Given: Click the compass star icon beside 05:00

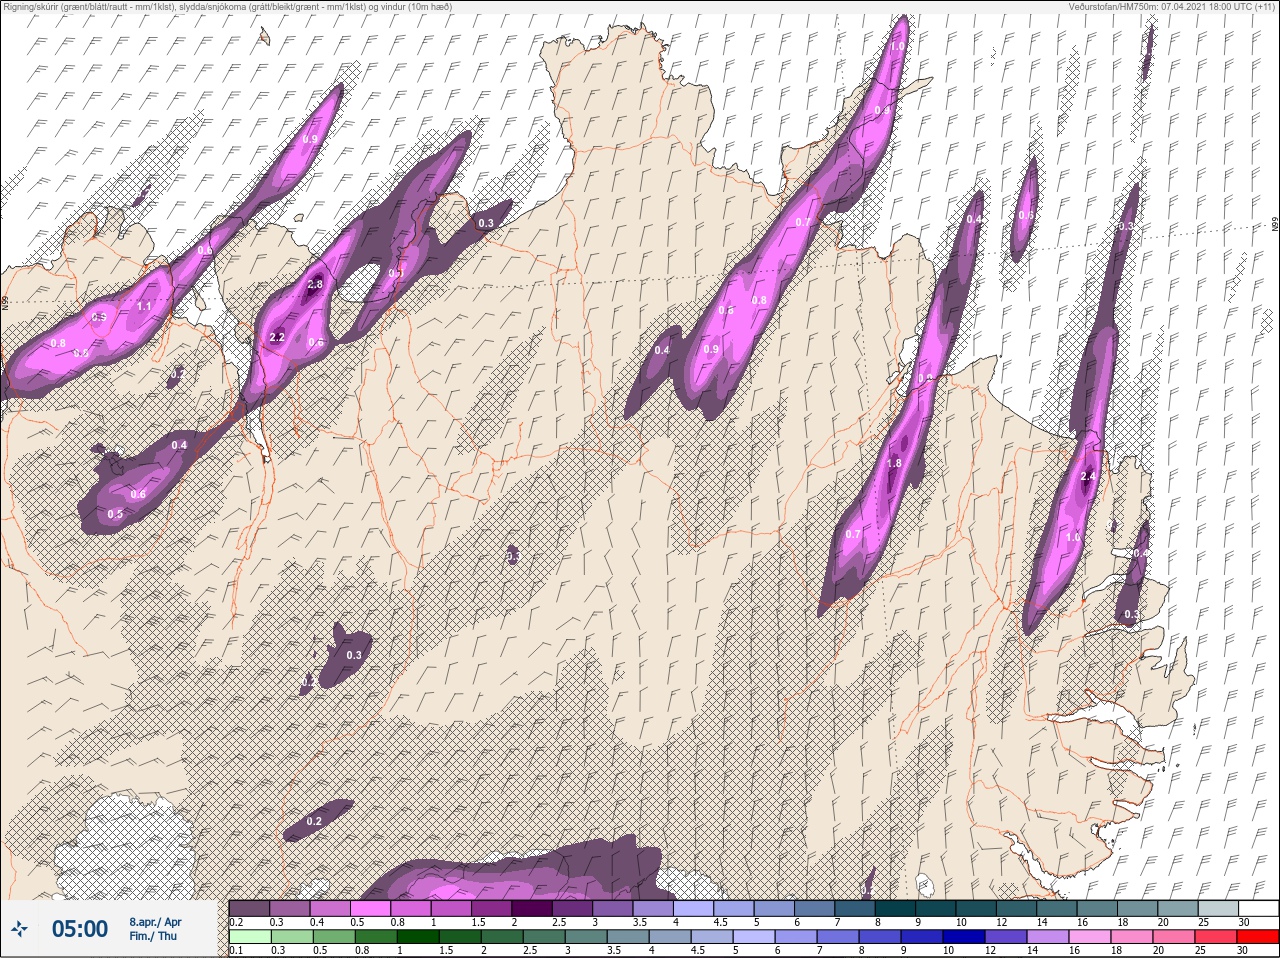Looking at the screenshot, I should pyautogui.click(x=20, y=928).
